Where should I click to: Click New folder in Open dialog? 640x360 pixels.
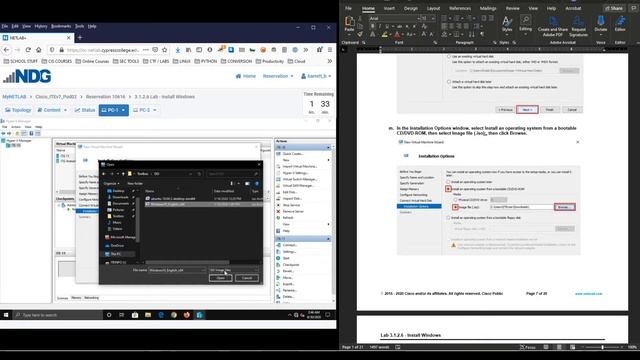(135, 184)
